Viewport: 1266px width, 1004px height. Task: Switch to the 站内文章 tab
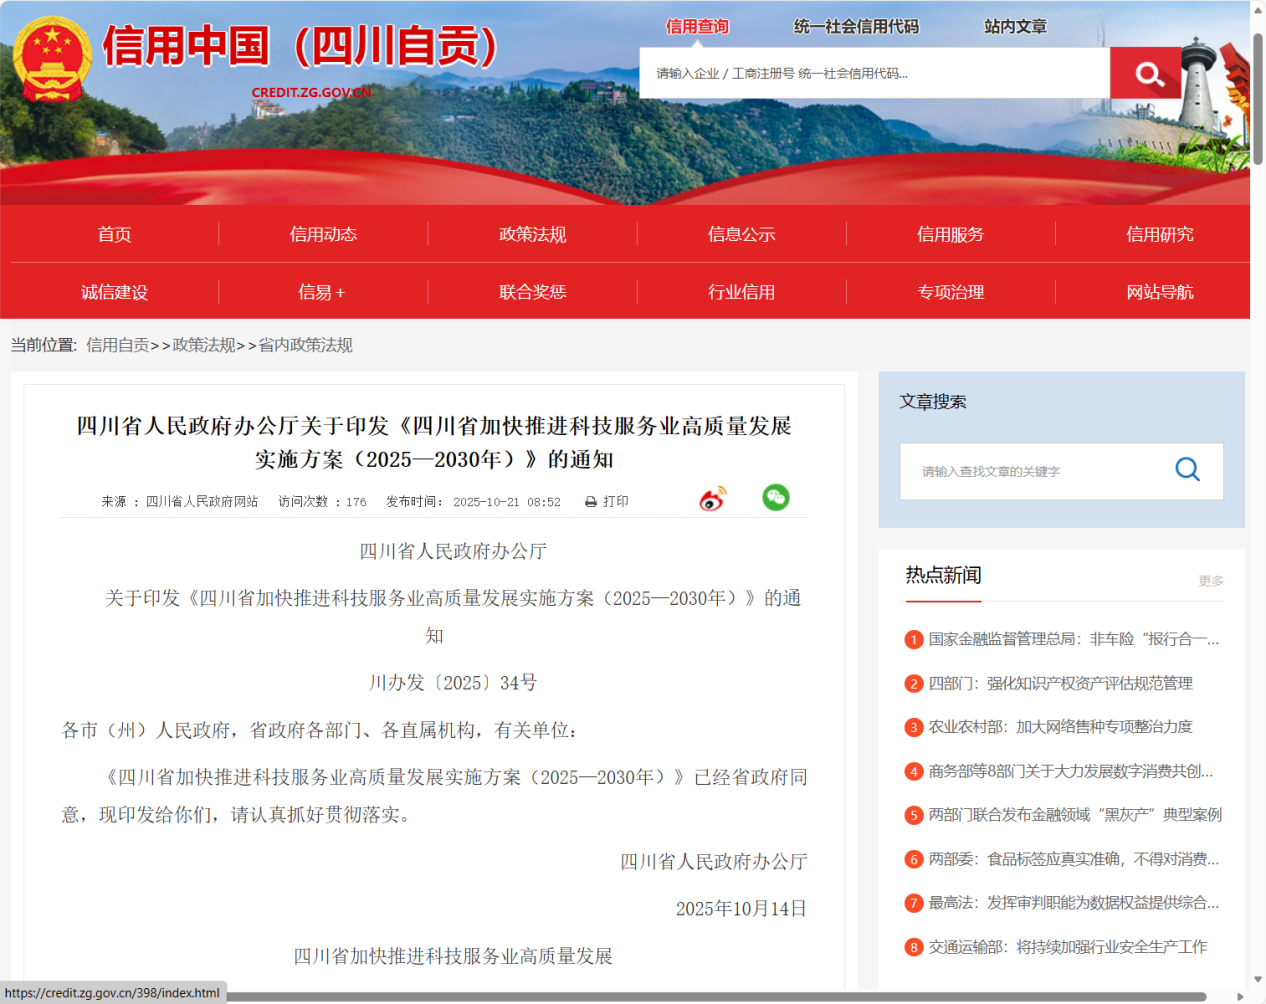tap(1015, 27)
